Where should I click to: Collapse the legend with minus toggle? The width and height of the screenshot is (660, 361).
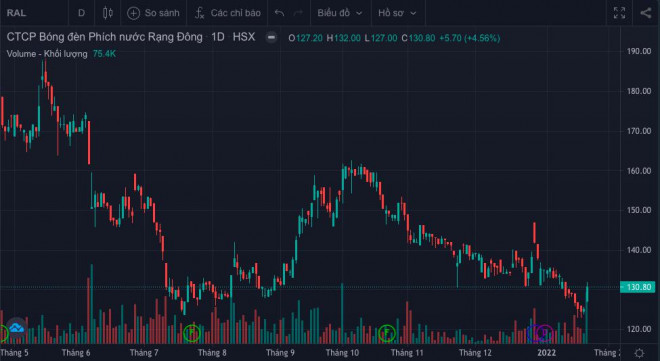point(271,37)
